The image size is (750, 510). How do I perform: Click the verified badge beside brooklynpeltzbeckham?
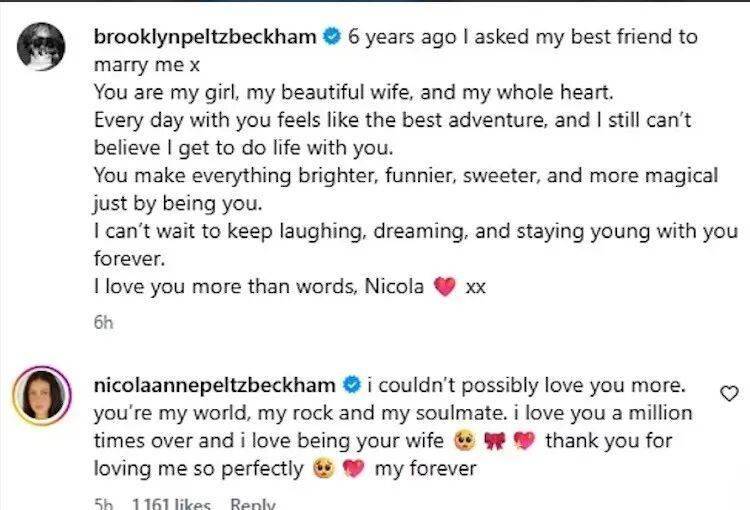click(x=332, y=36)
